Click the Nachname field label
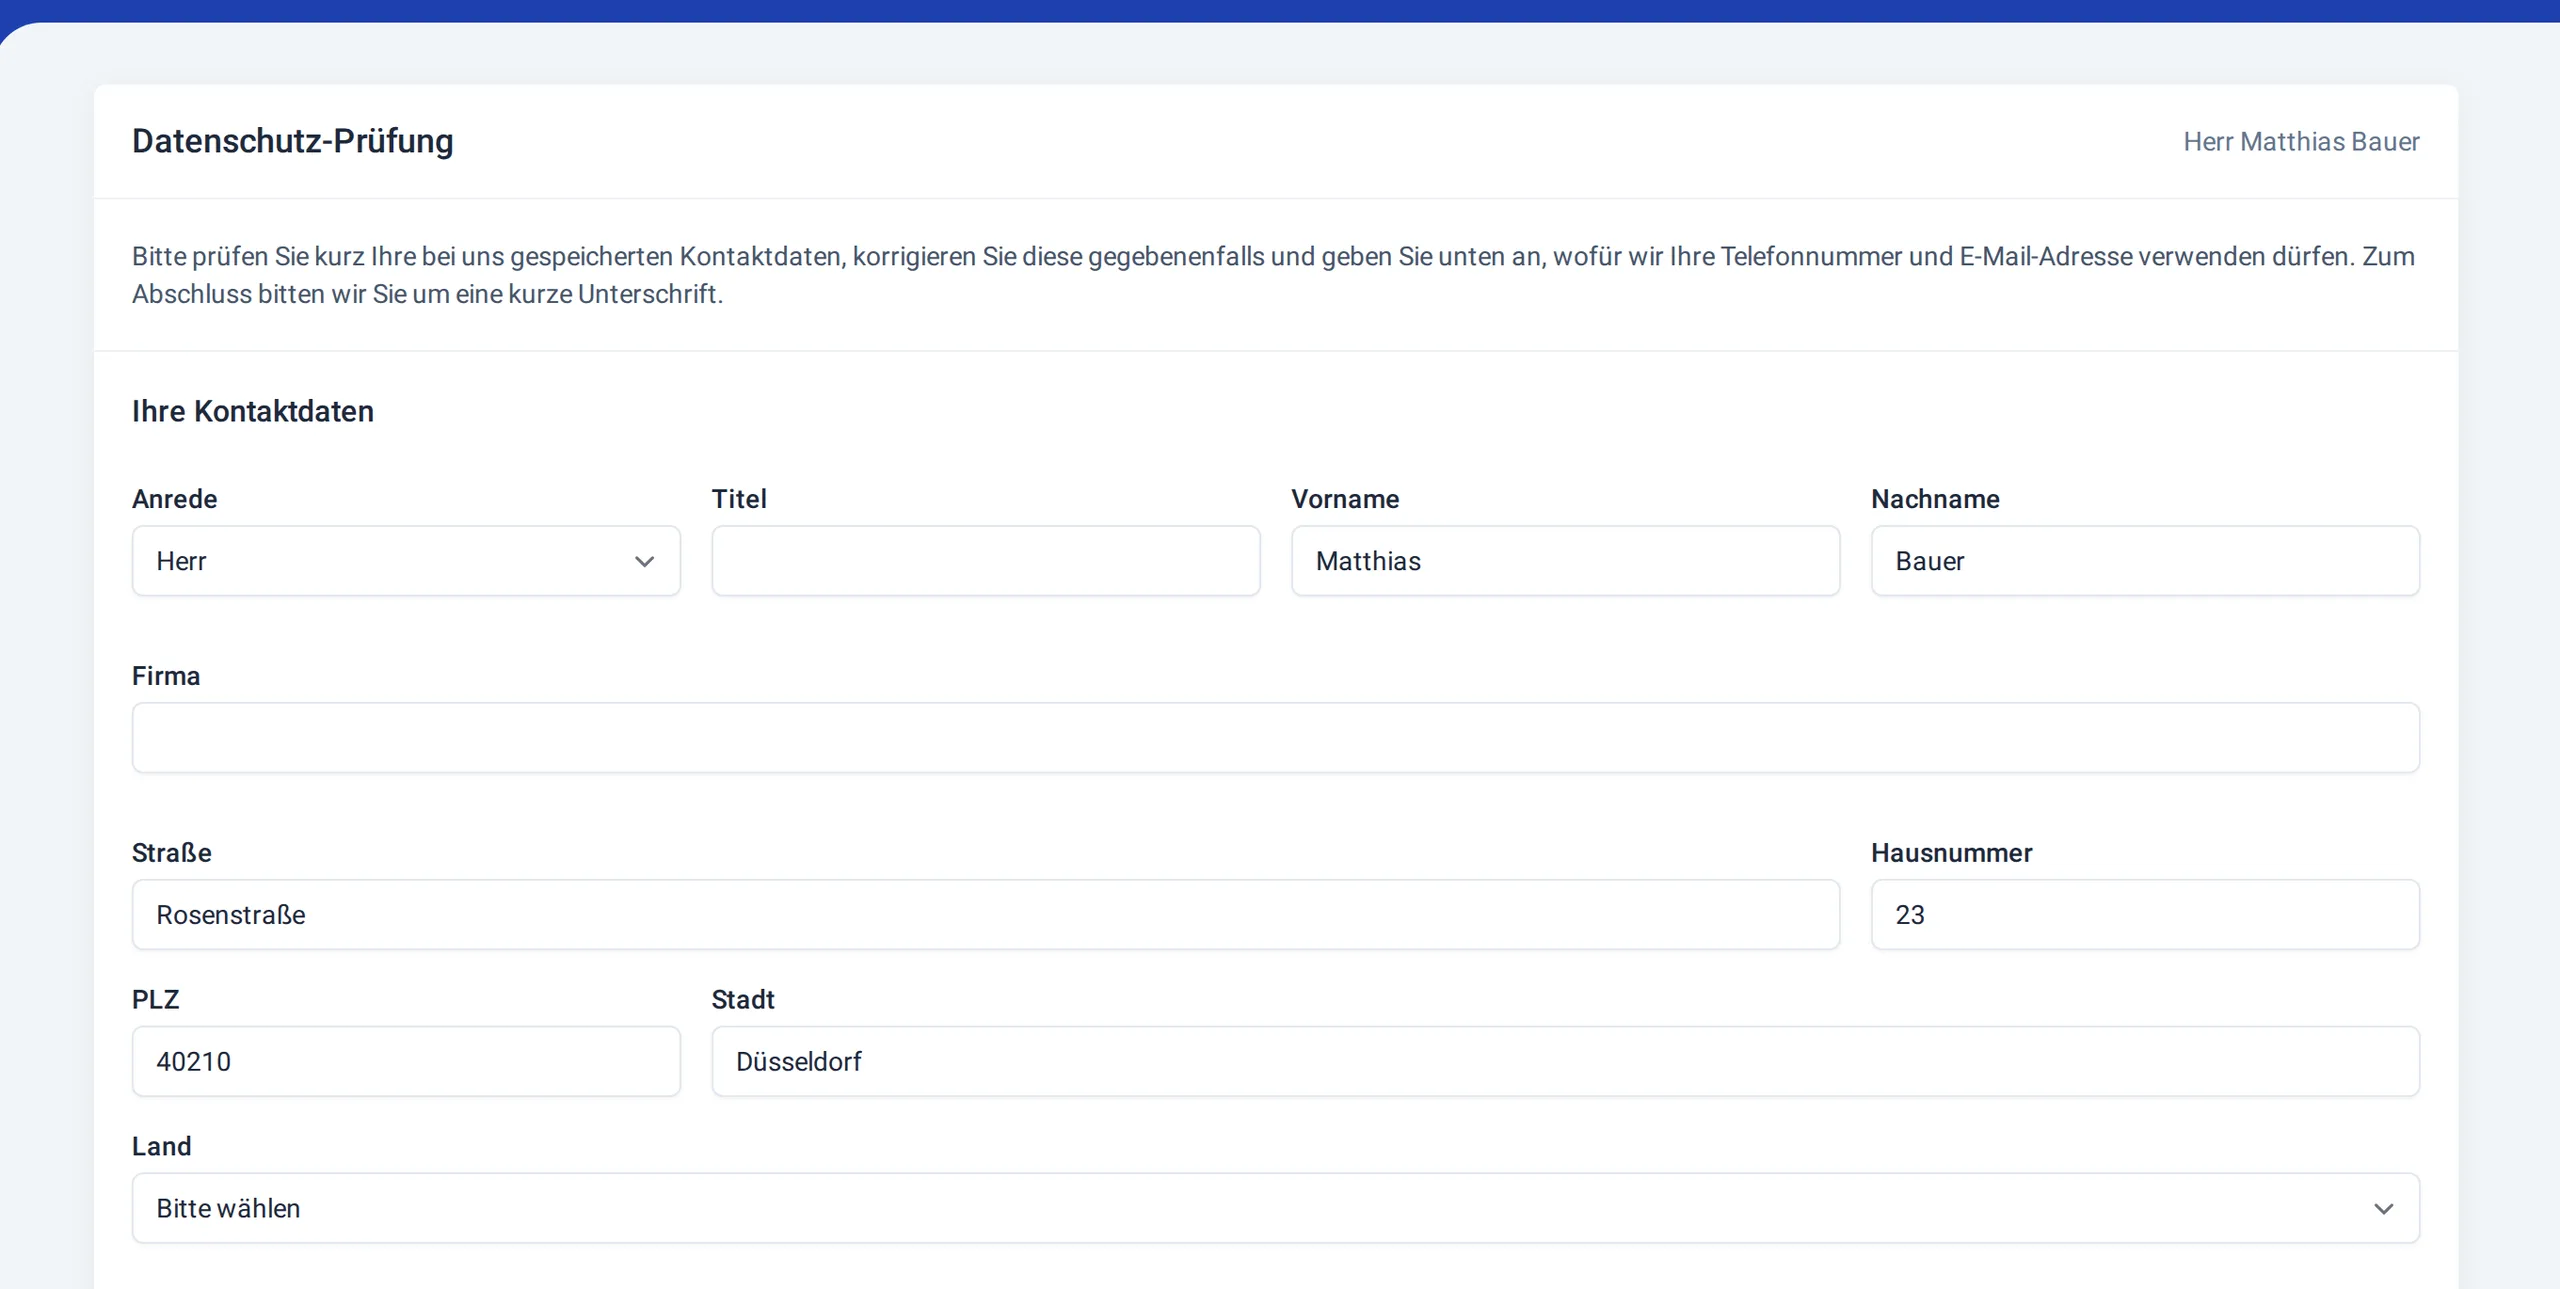 pyautogui.click(x=1935, y=499)
